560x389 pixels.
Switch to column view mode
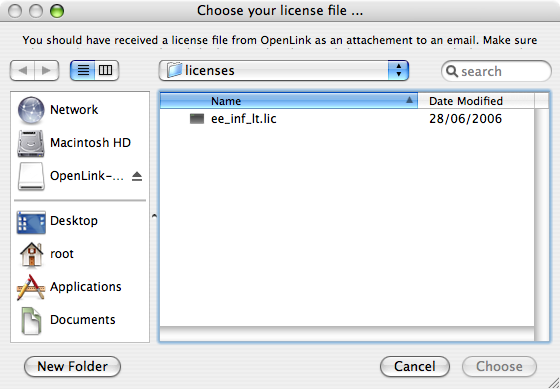[106, 70]
